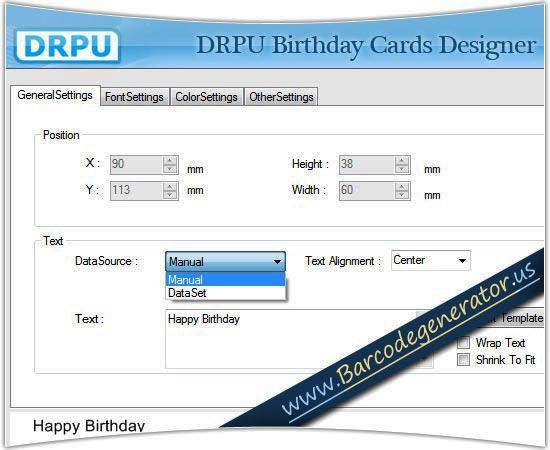Switch to the FontSettings tab
Screen dimensions: 550x450
[x=134, y=97]
